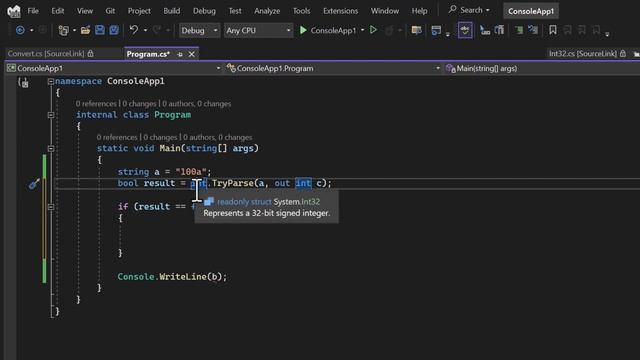Click the Find in Files icon
The height and width of the screenshot is (360, 640).
(x=416, y=30)
